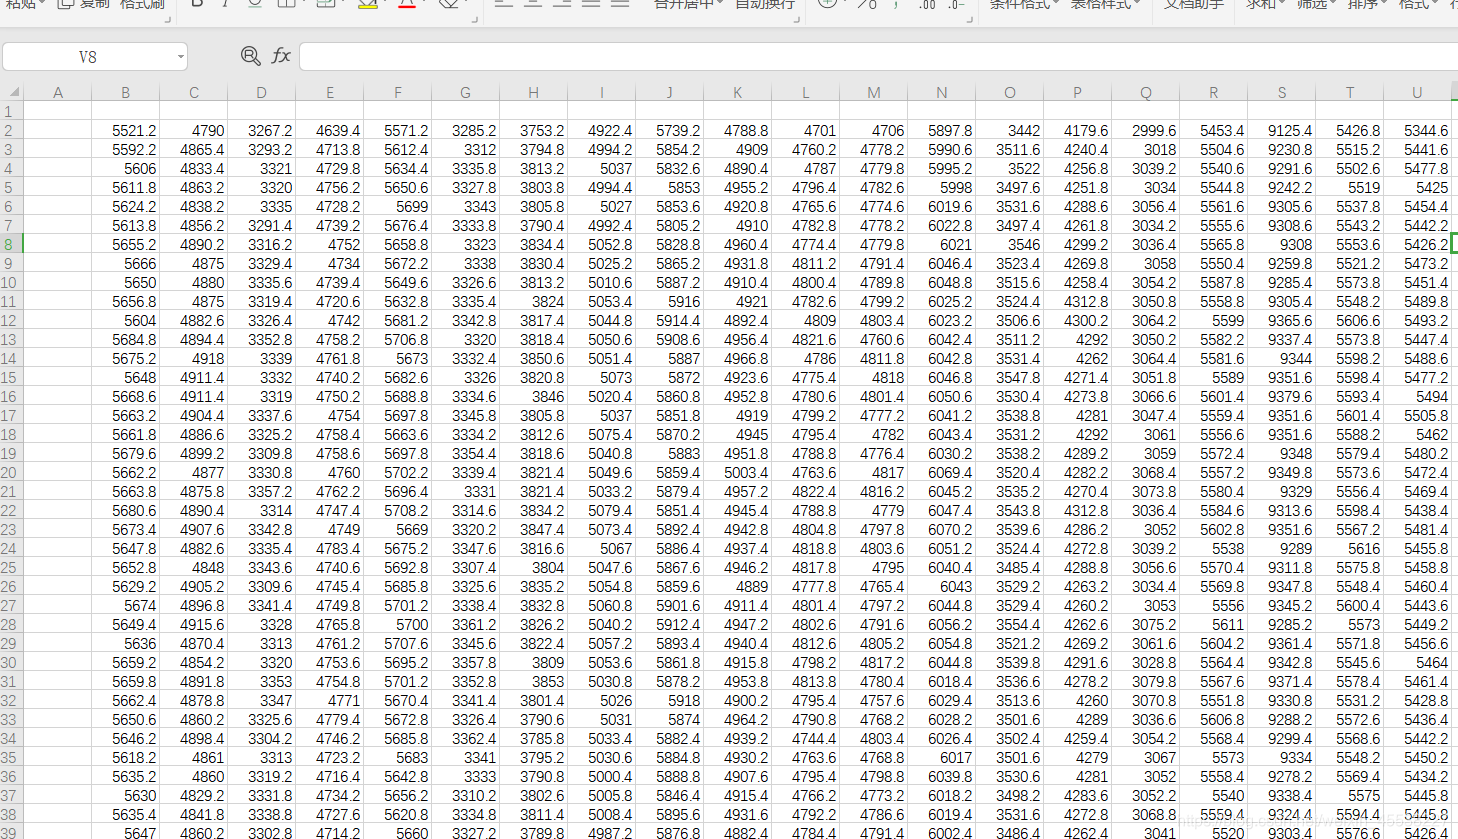The image size is (1458, 839).
Task: Open the clipboard group dialog launcher icon
Action: click(x=168, y=18)
